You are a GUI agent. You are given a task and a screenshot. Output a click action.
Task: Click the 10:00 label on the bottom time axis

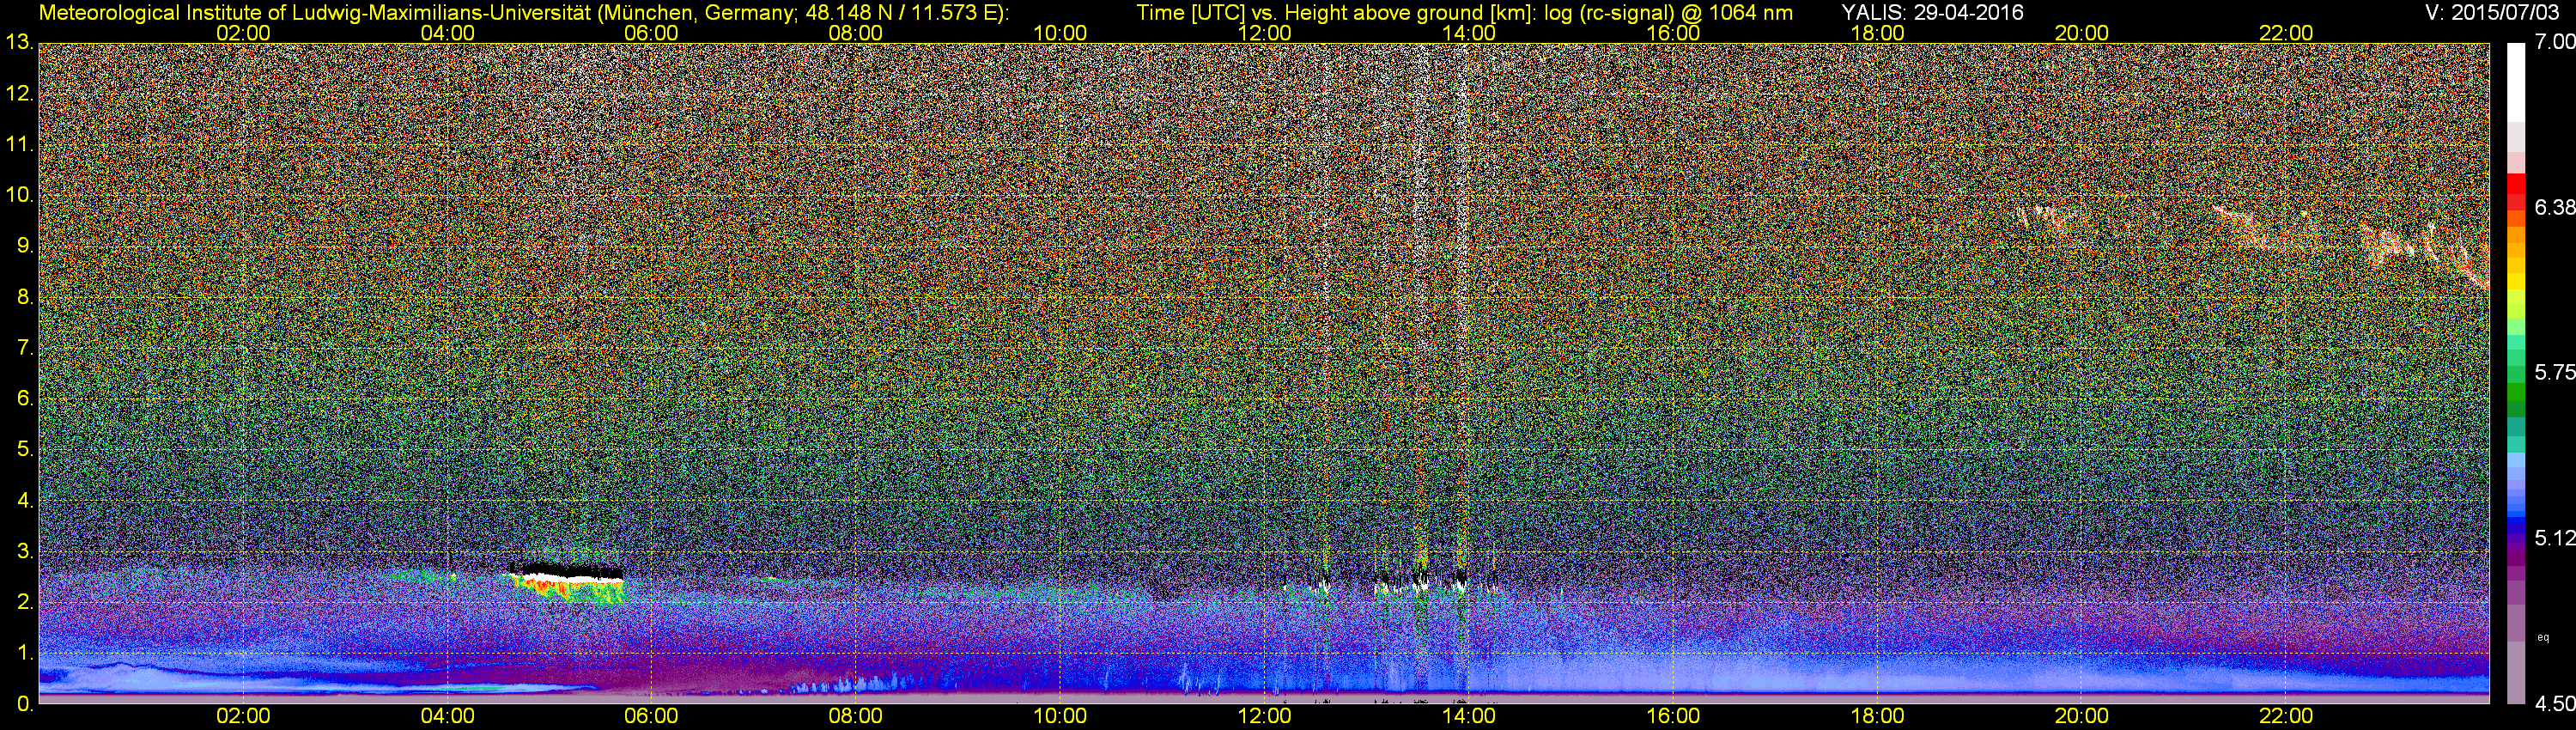pos(1060,716)
